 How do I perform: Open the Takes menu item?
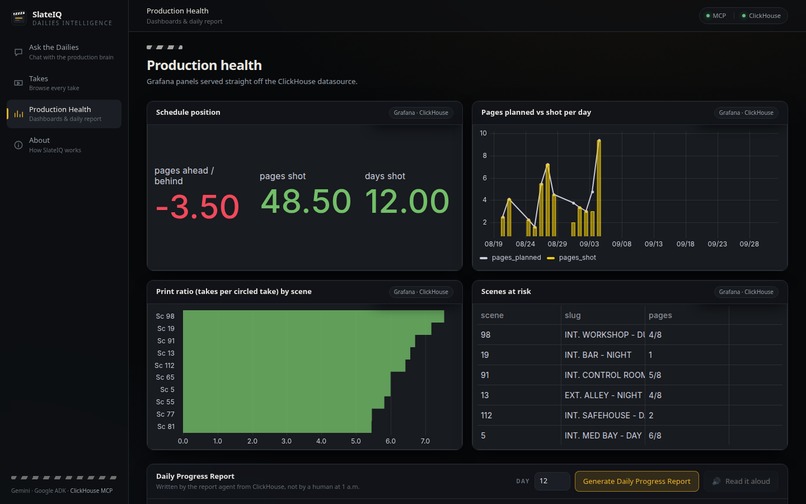click(64, 83)
